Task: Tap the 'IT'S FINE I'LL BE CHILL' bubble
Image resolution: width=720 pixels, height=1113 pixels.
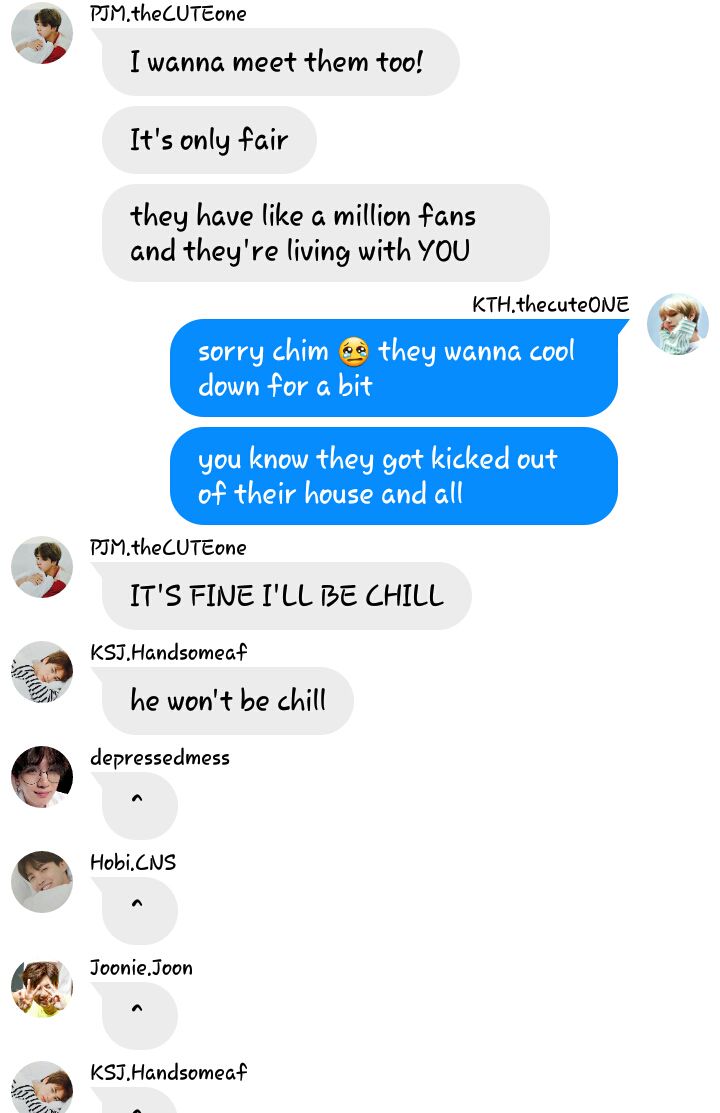Action: pyautogui.click(x=286, y=596)
